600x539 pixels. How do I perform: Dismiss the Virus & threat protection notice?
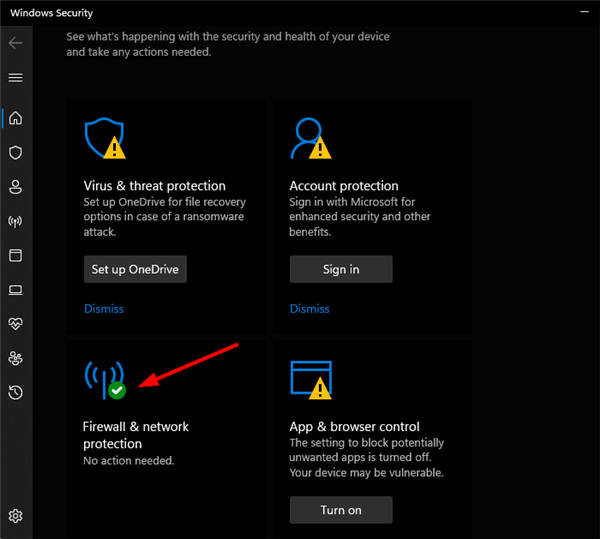(x=104, y=309)
